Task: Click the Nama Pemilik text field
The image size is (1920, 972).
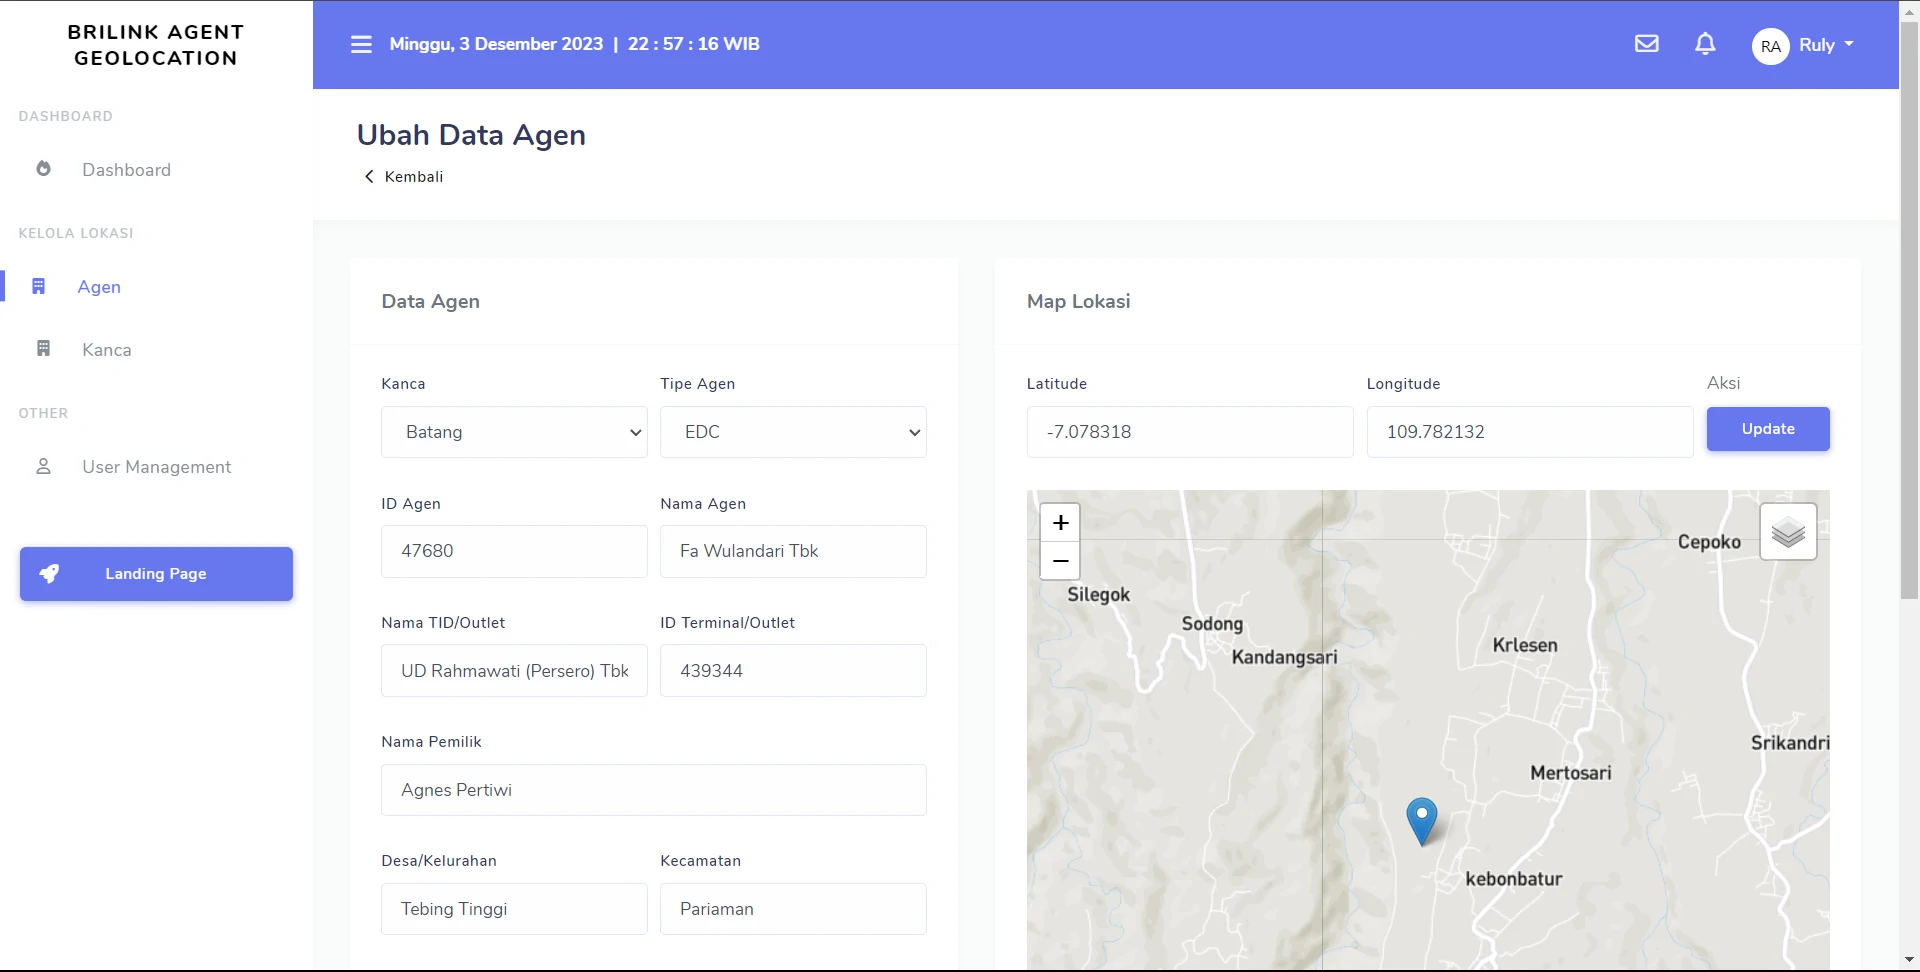Action: click(653, 790)
